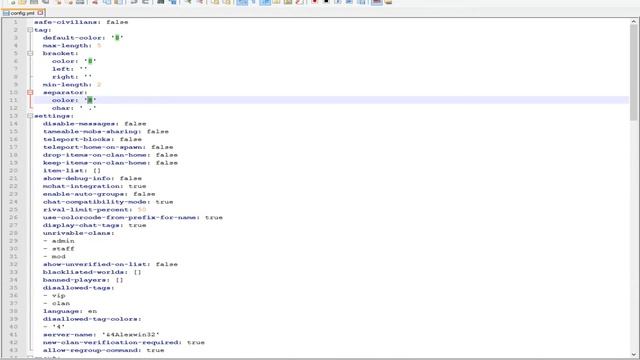Click 'disable-messages: false'
The image size is (640, 360).
[94, 124]
